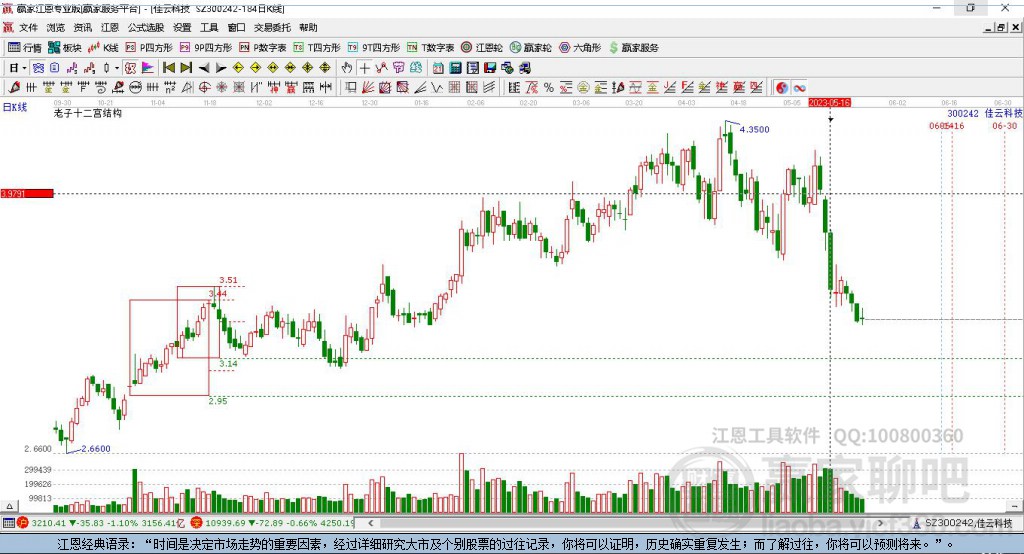Open the 9T四方形 tool
This screenshot has width=1024, height=554.
click(374, 48)
